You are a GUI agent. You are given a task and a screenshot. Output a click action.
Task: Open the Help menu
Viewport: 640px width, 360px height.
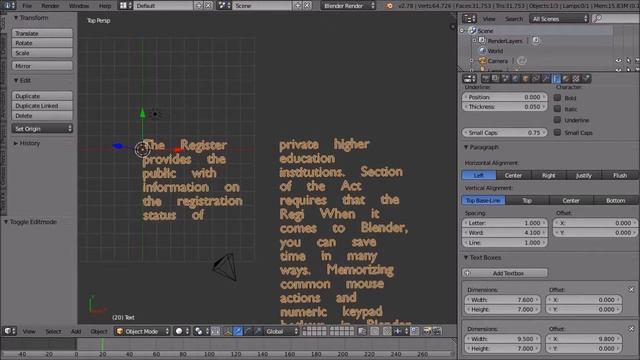pos(105,5)
